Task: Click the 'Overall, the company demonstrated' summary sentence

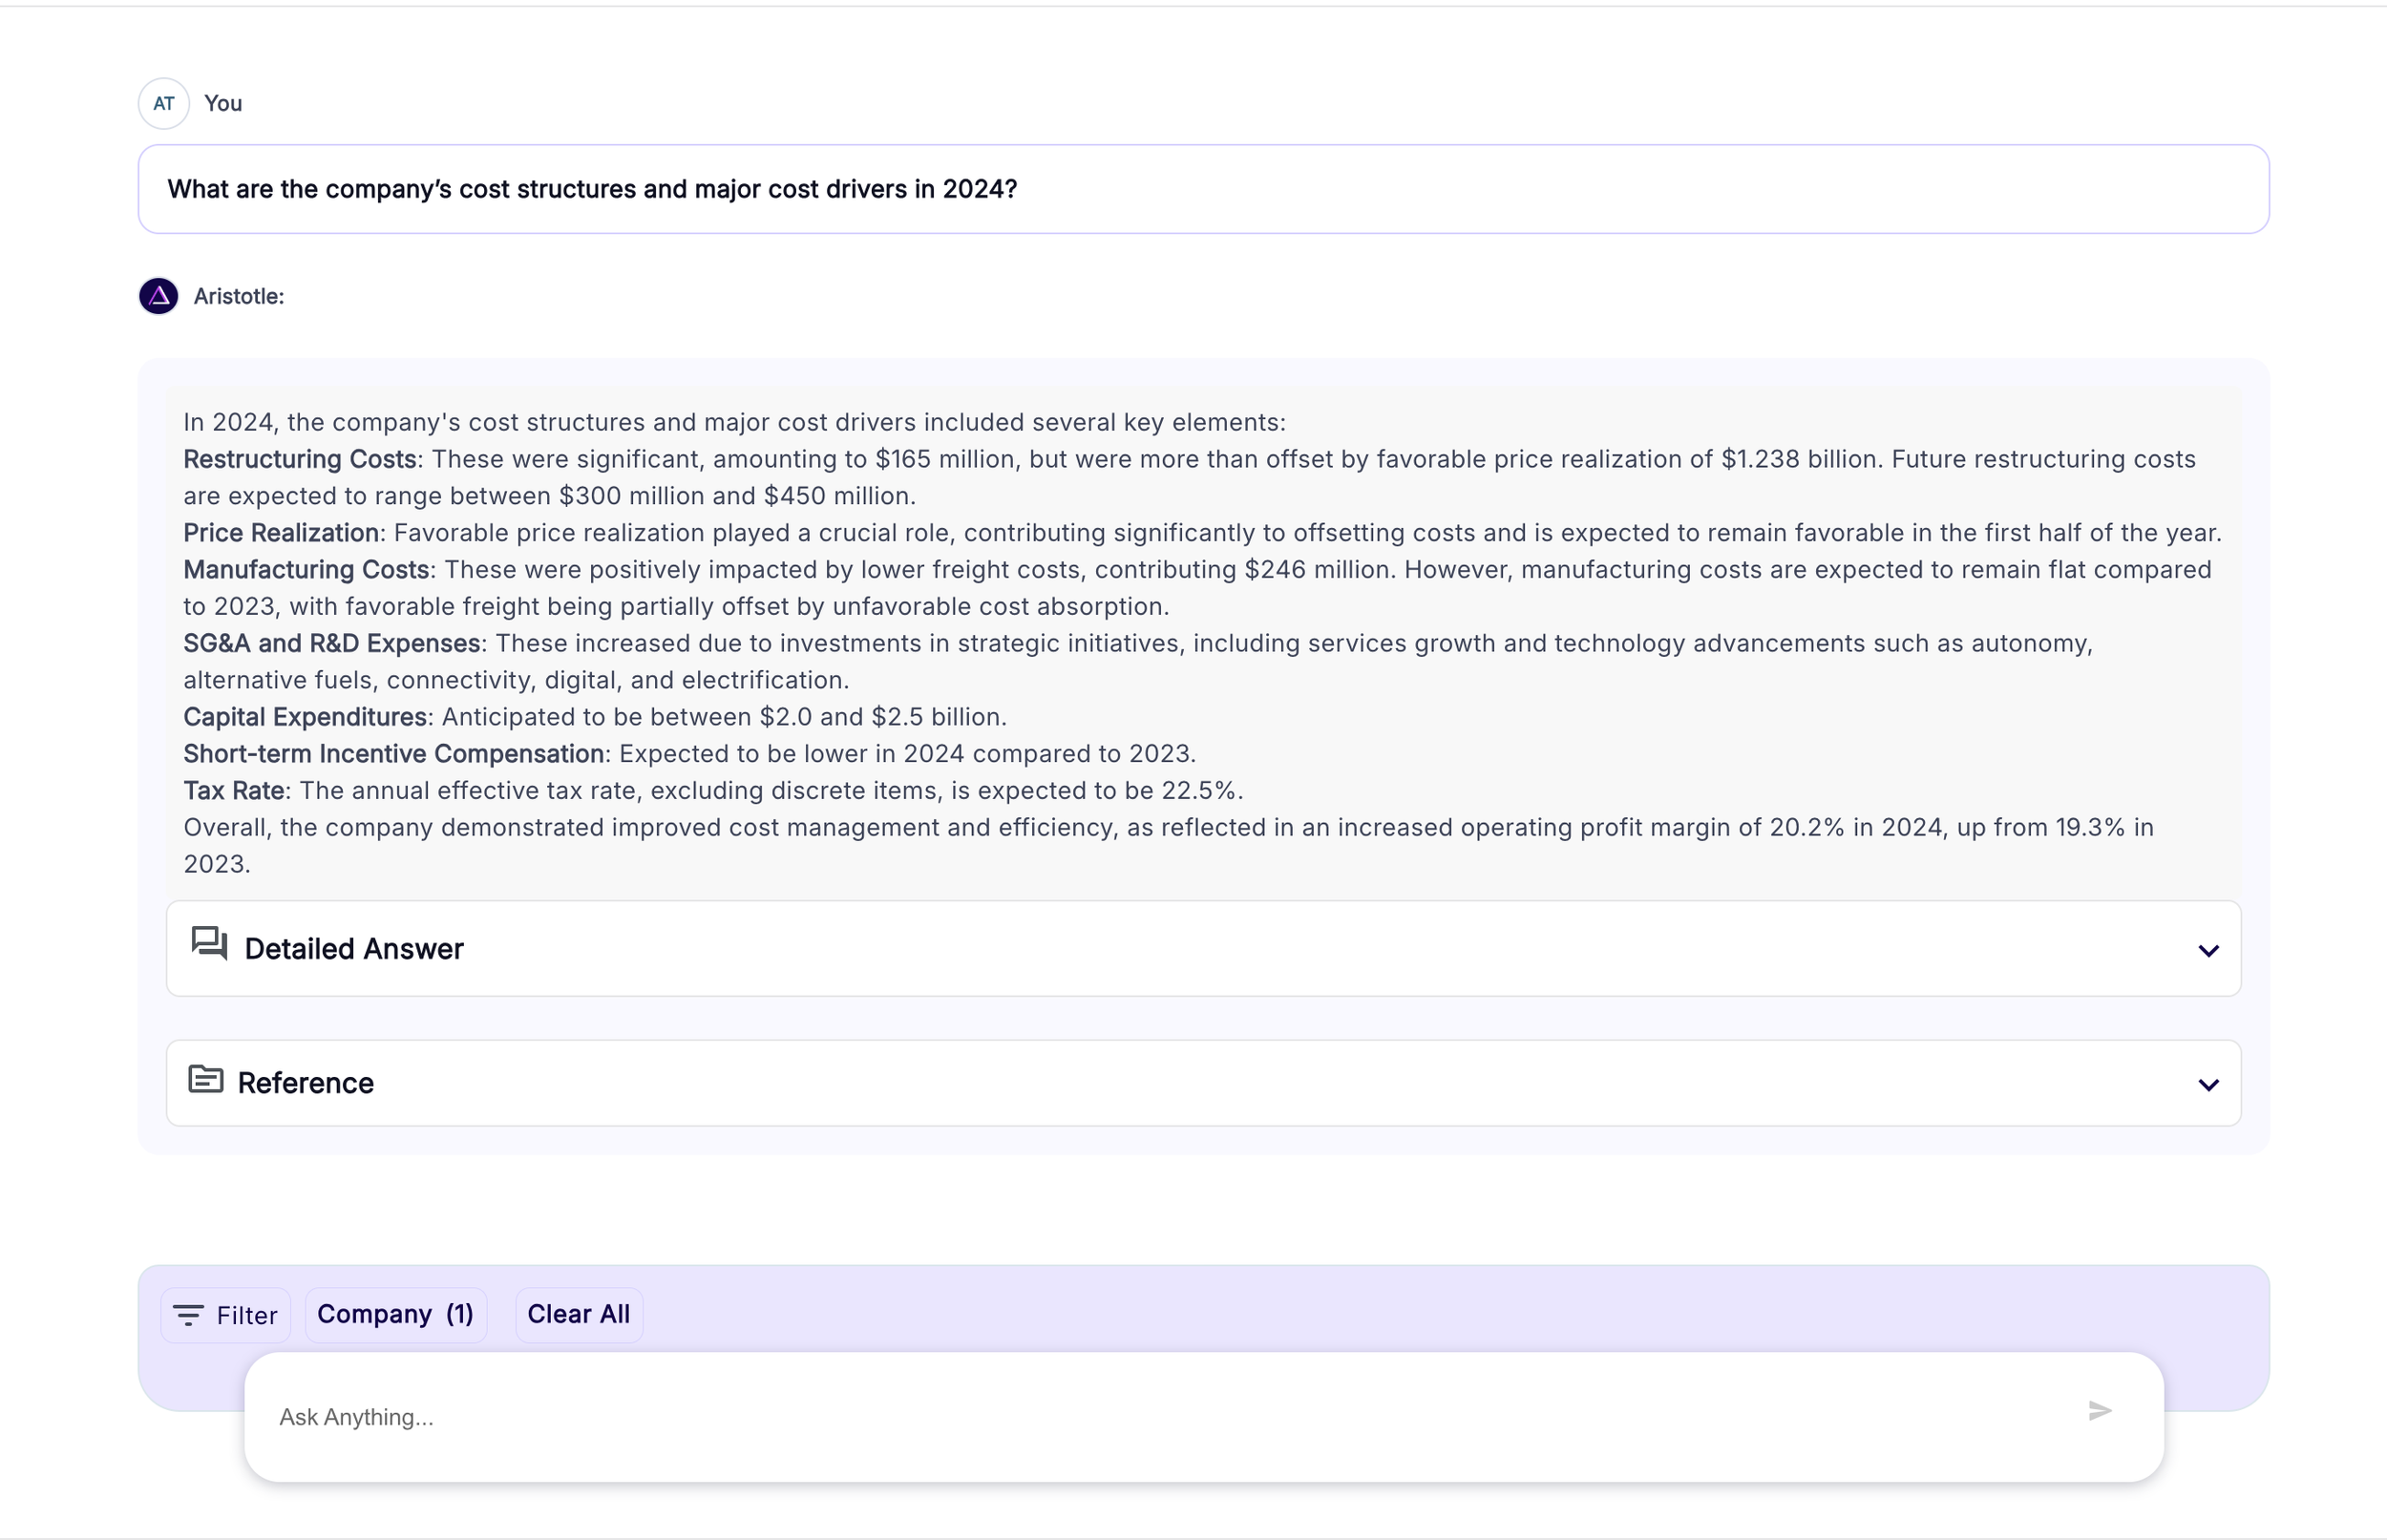Action: pos(1168,846)
